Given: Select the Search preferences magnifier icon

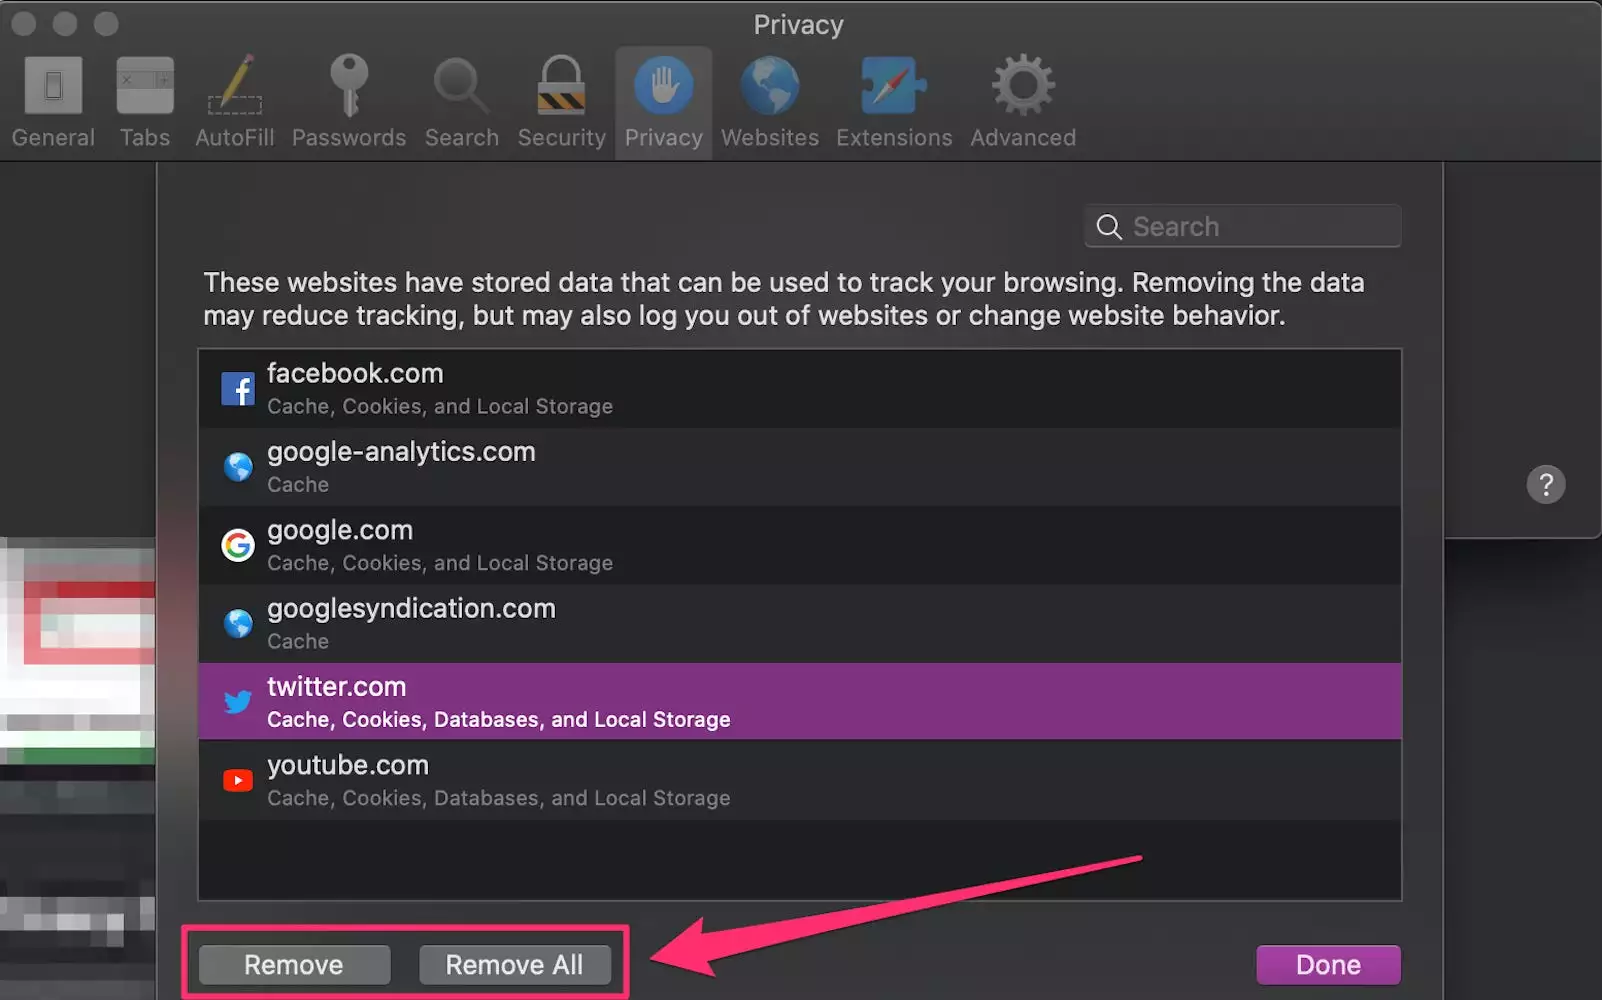Looking at the screenshot, I should (461, 102).
